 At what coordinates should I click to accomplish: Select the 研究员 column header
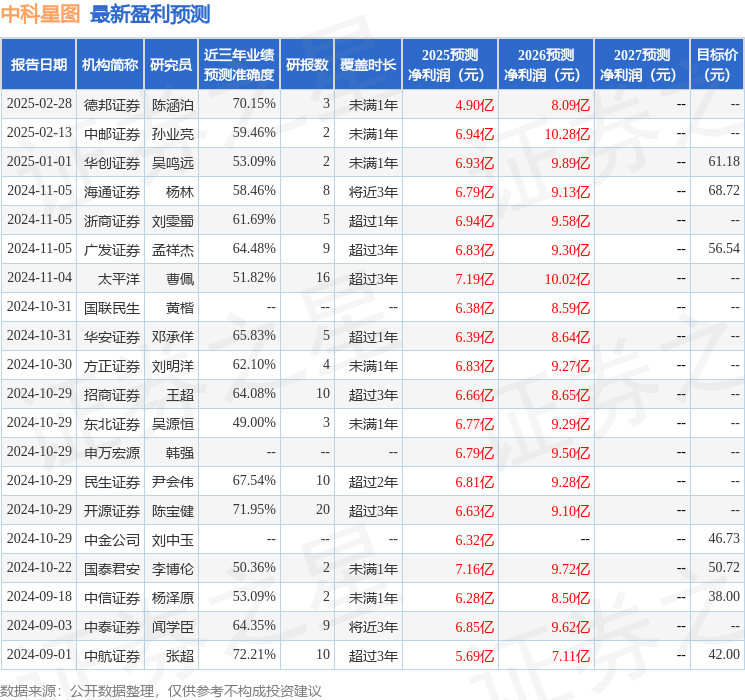[171, 65]
